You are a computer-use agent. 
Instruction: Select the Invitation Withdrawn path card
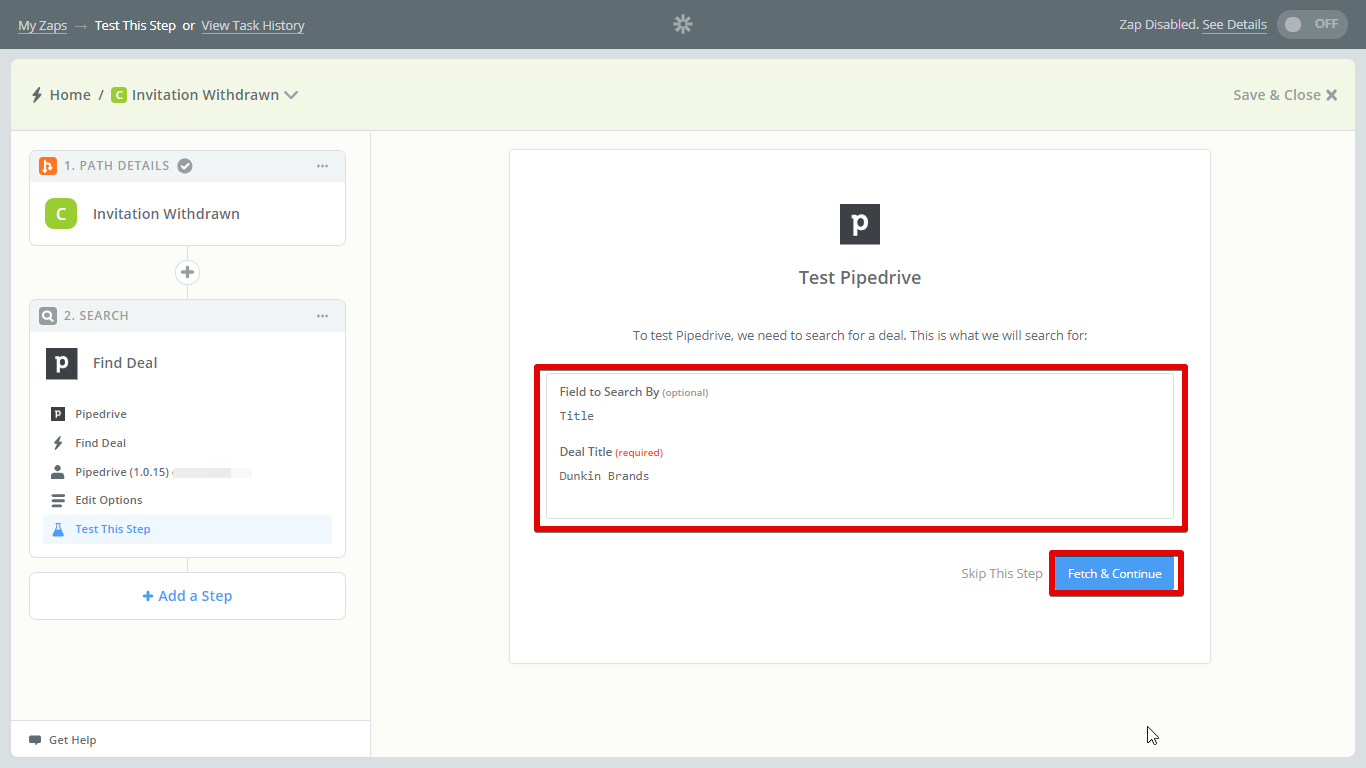(187, 214)
